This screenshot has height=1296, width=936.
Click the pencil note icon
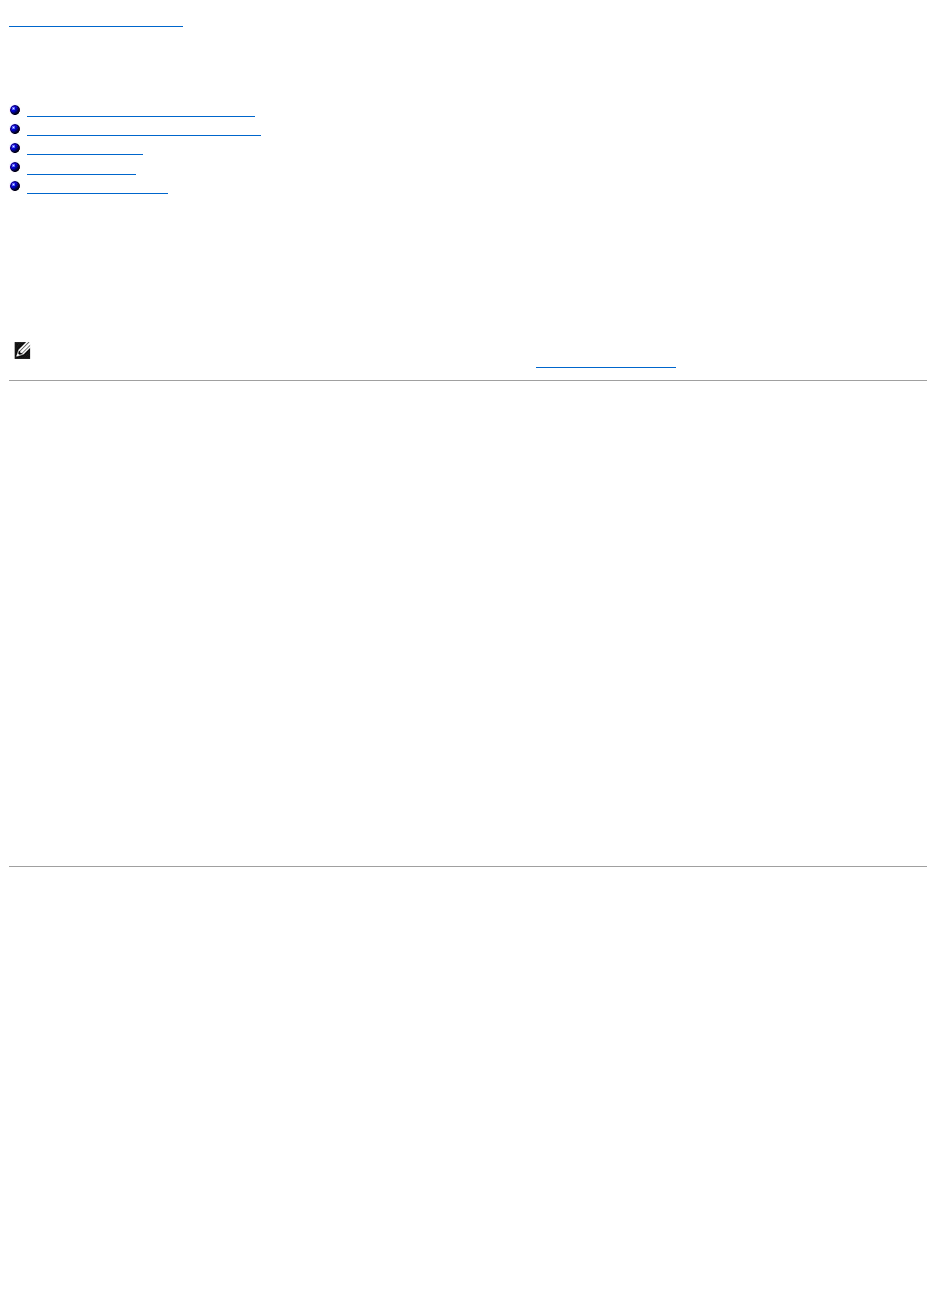point(22,352)
